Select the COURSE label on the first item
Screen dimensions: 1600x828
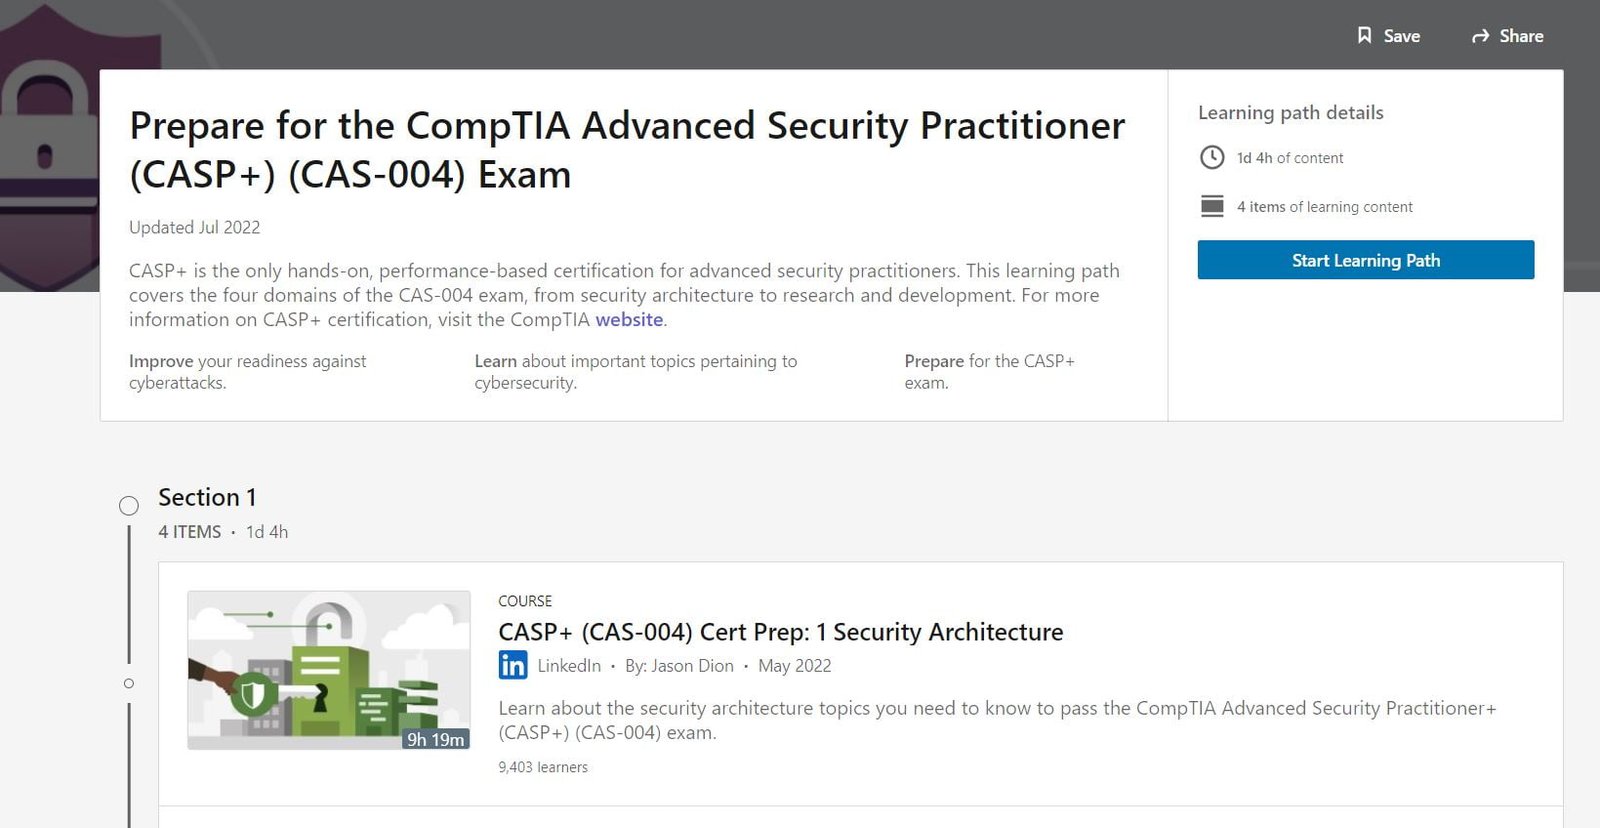pos(524,600)
